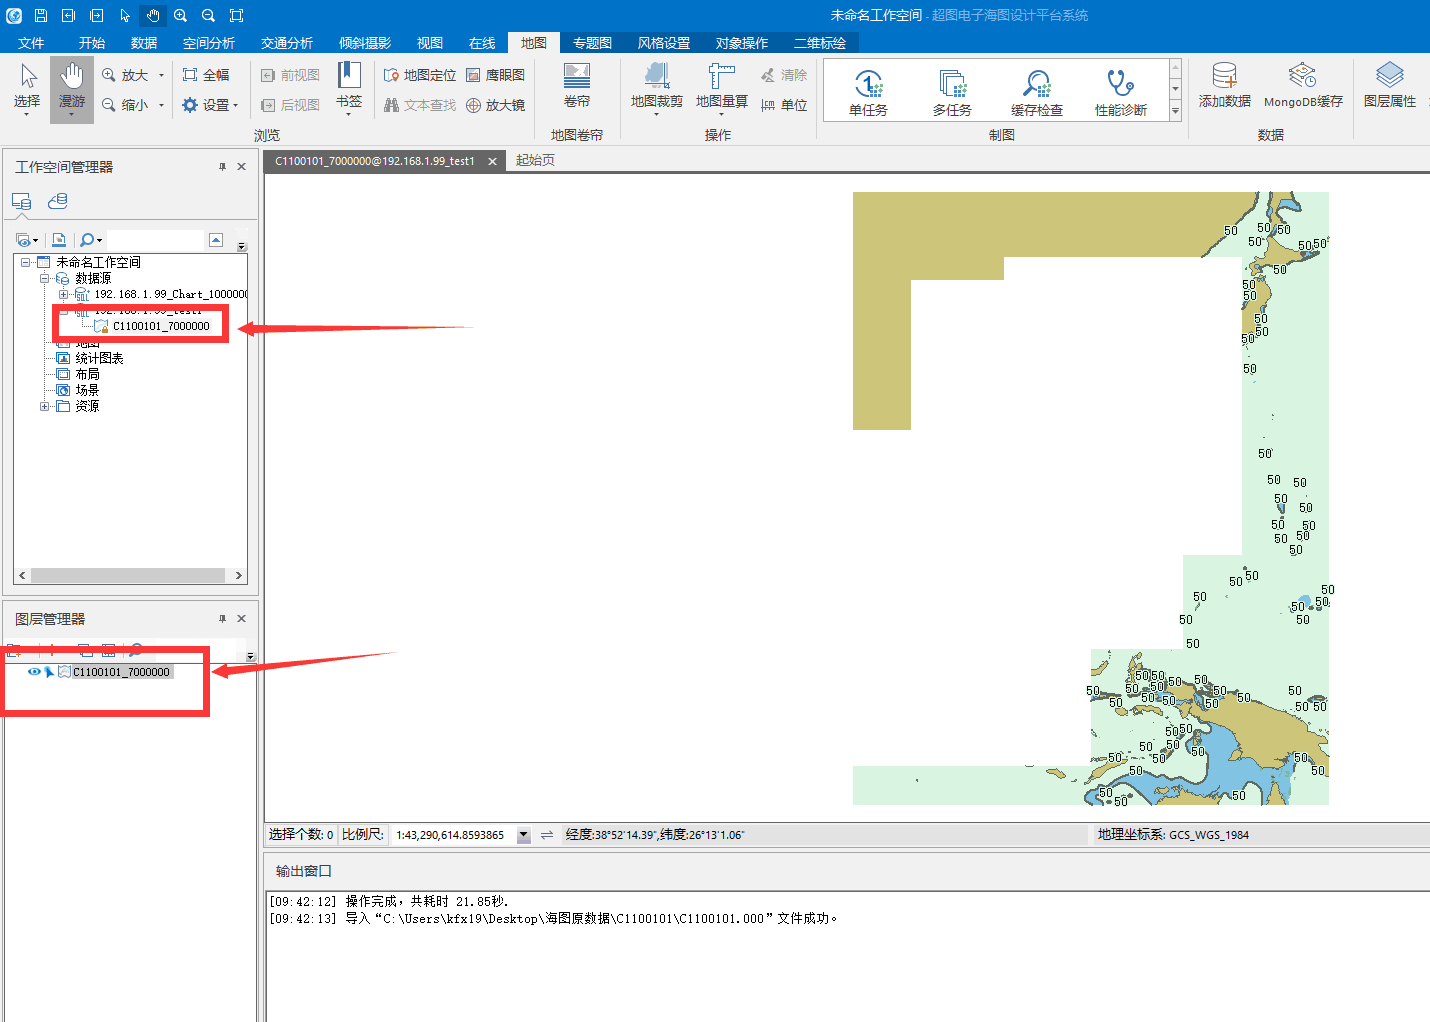
Task: Click the MongoDB缓存 cache tool
Action: (1303, 86)
